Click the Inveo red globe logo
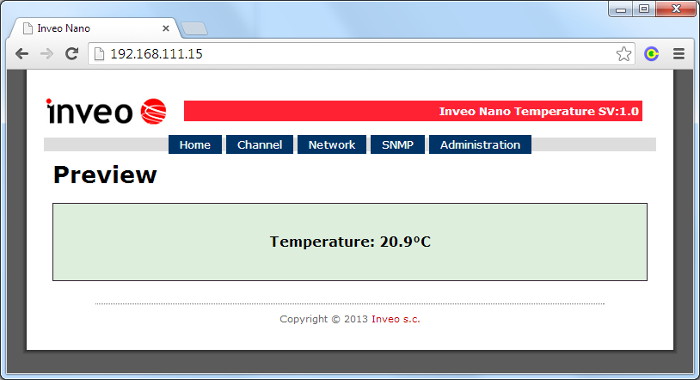Viewport: 700px width, 380px height. coord(154,111)
